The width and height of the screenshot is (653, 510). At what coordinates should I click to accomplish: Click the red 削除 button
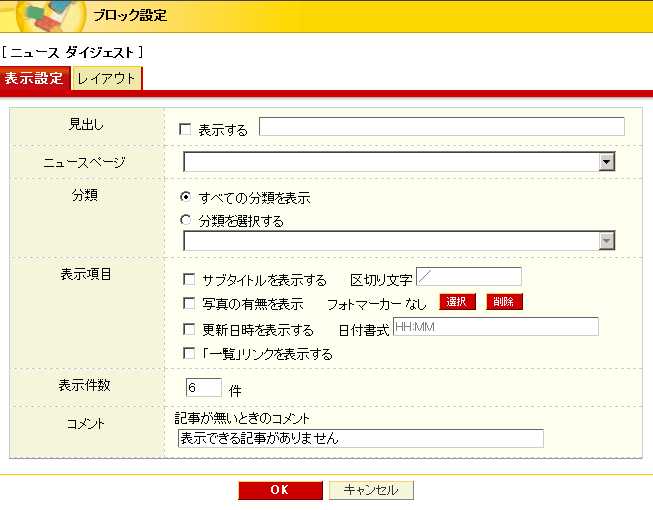tap(504, 302)
